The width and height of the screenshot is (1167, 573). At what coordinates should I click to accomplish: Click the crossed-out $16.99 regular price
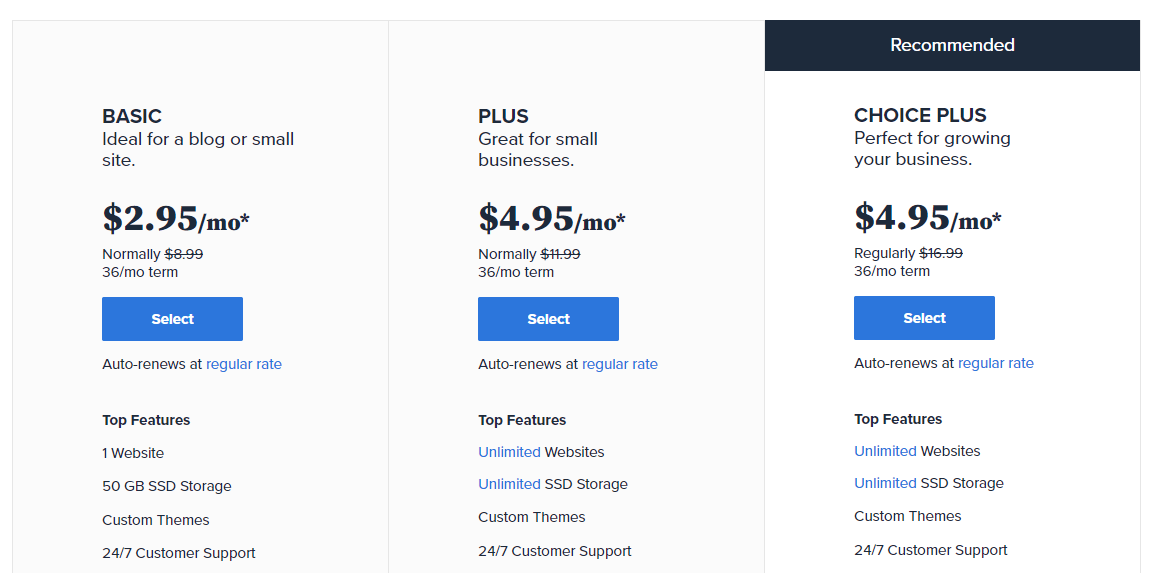(941, 253)
